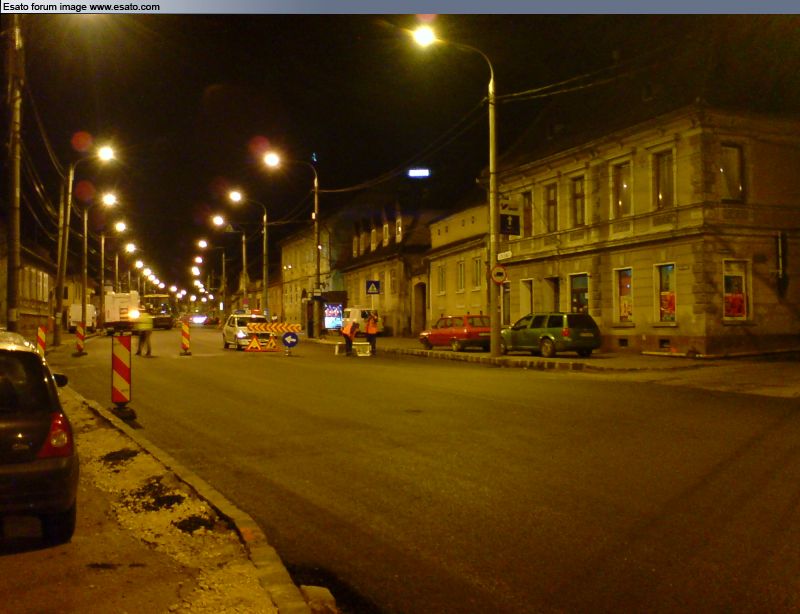Click the 'Esato forum image www.esato.com' title text
This screenshot has height=614, width=800.
81,7
